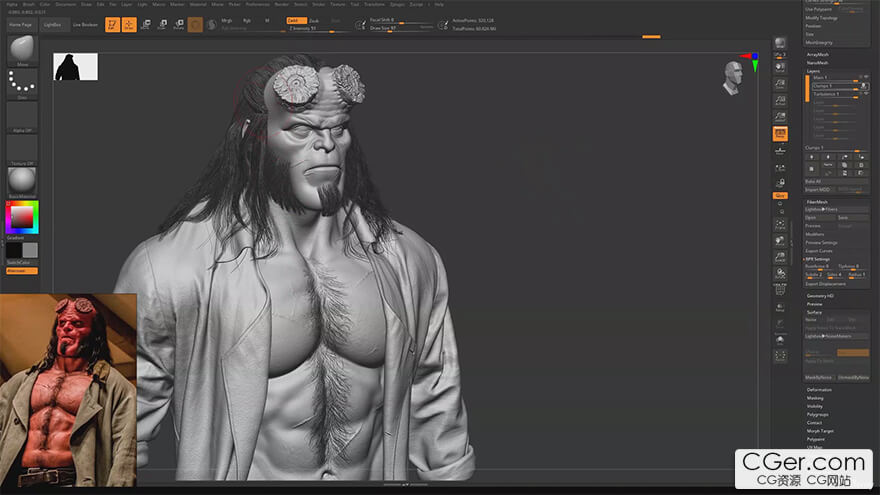The width and height of the screenshot is (880, 495).
Task: Expand the NanoMesh subpalette
Action: click(x=817, y=63)
